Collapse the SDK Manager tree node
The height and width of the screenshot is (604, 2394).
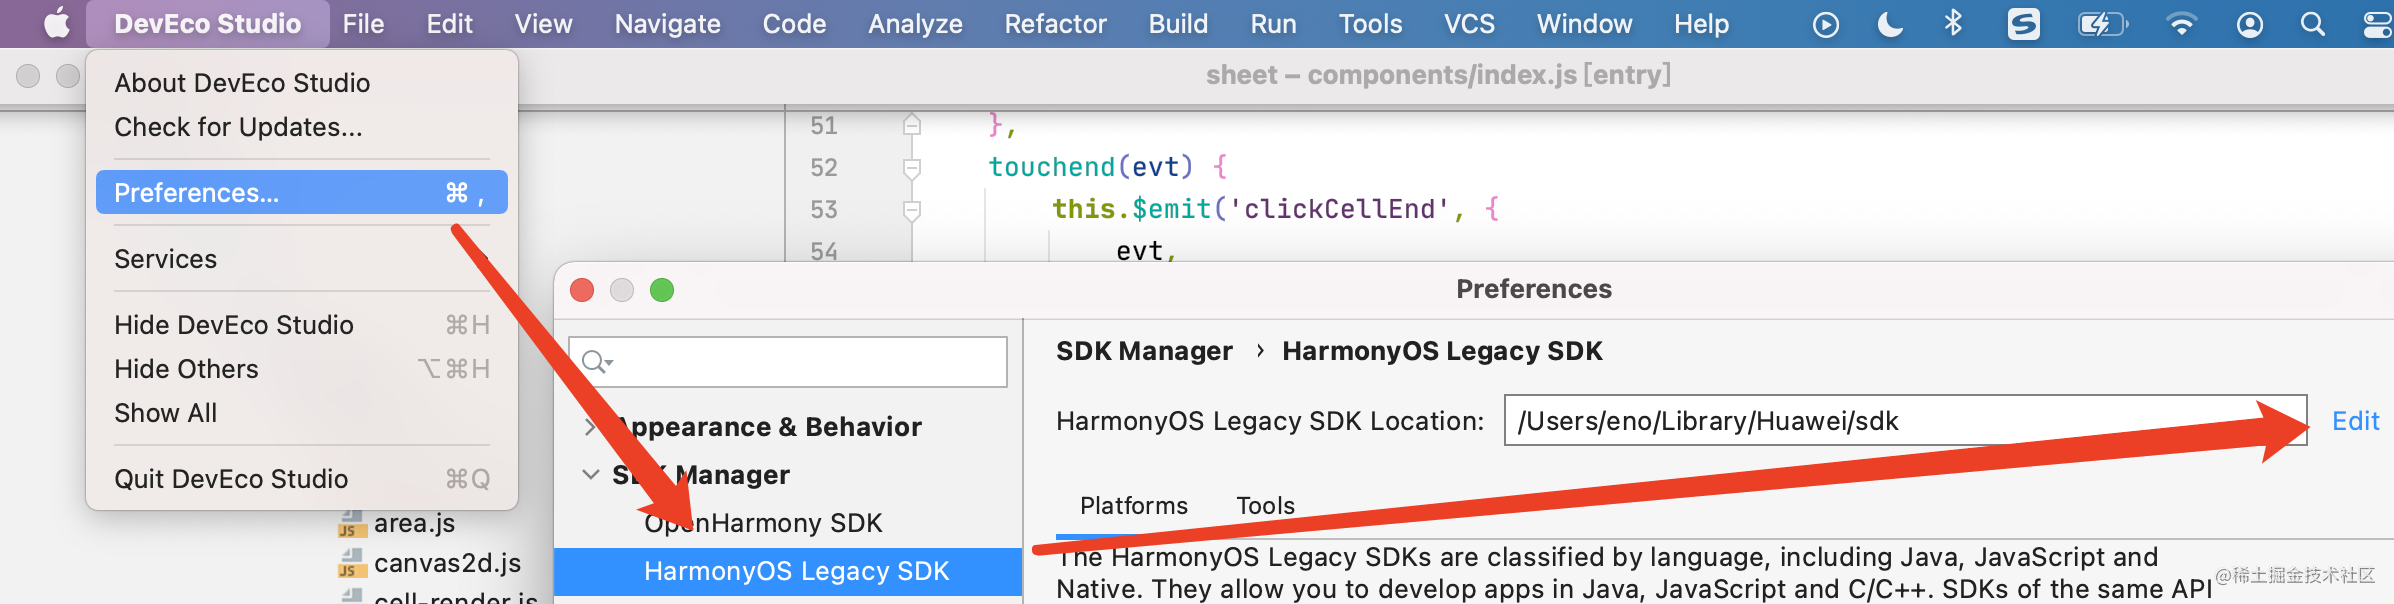coord(591,474)
